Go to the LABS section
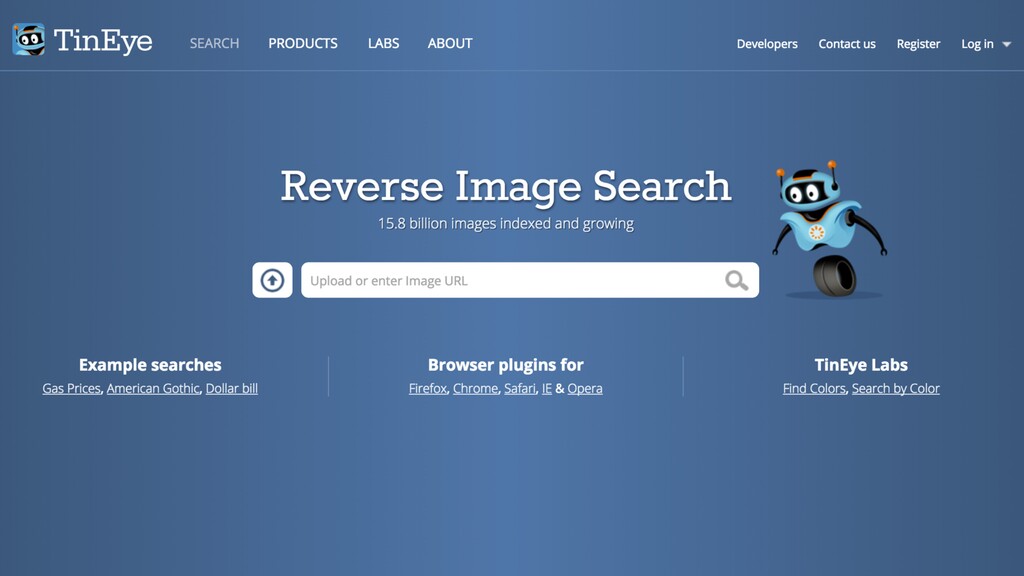Screen dimensions: 1024x576 383,43
